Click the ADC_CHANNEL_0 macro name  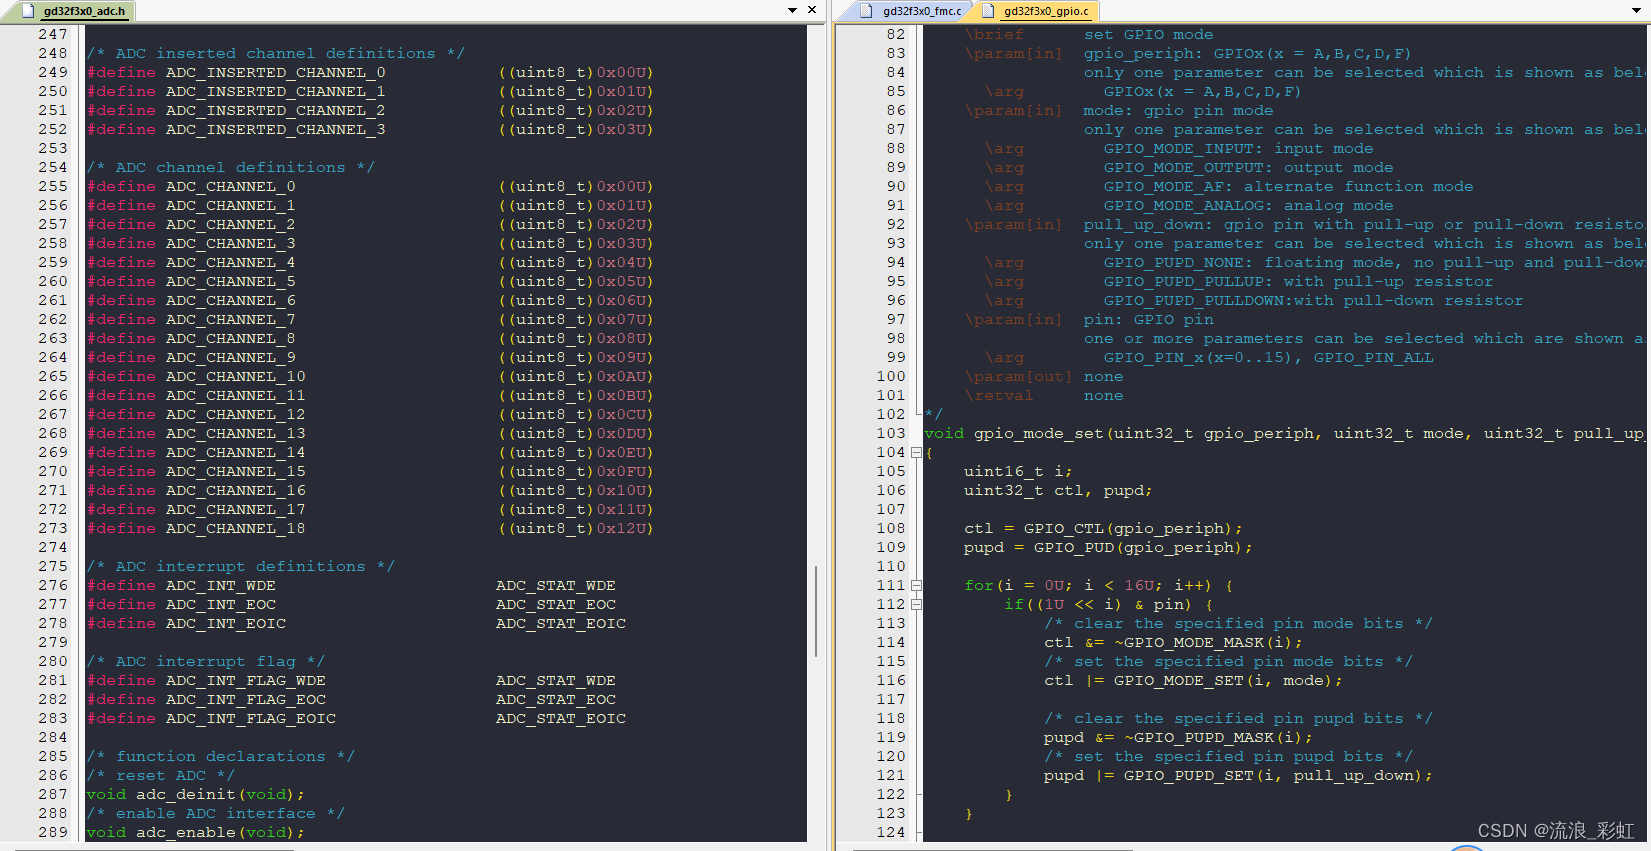pos(230,187)
